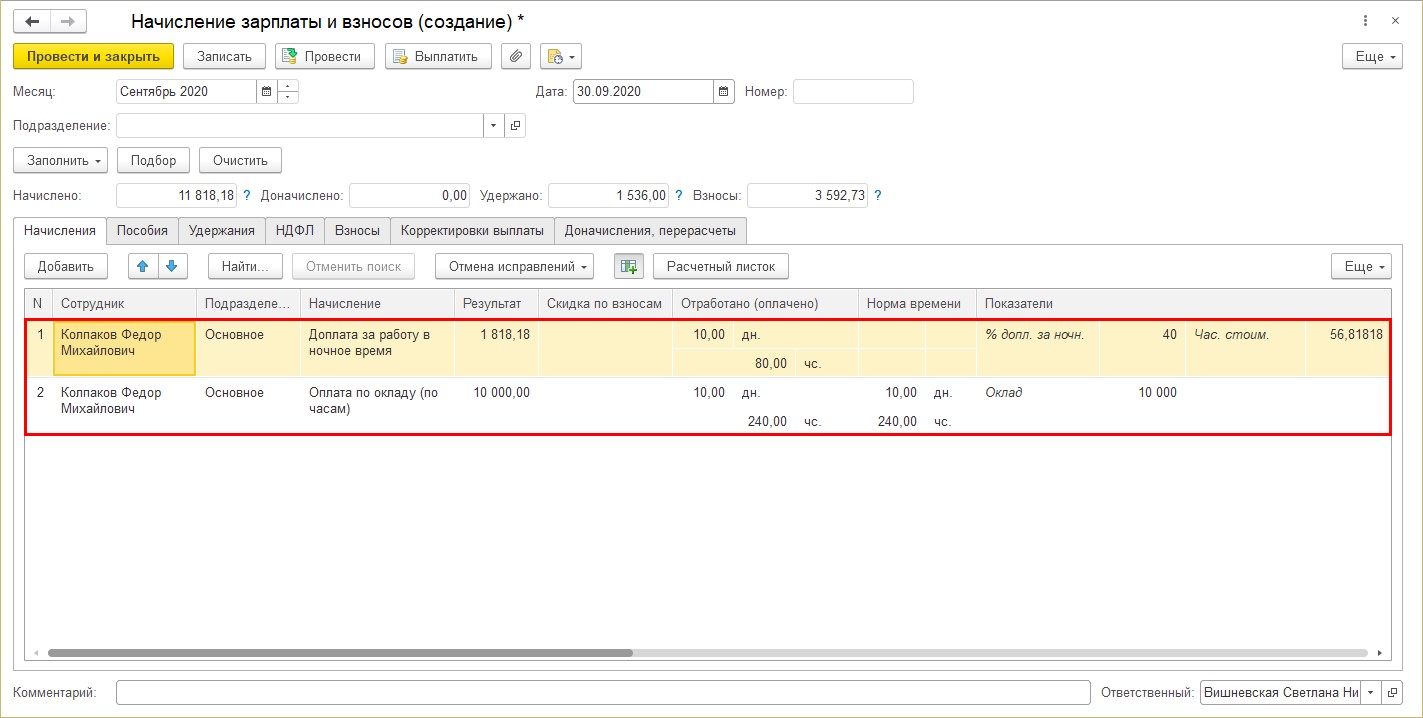This screenshot has height=718, width=1423.
Task: Open the calendar for the Месяц field
Action: click(x=266, y=91)
